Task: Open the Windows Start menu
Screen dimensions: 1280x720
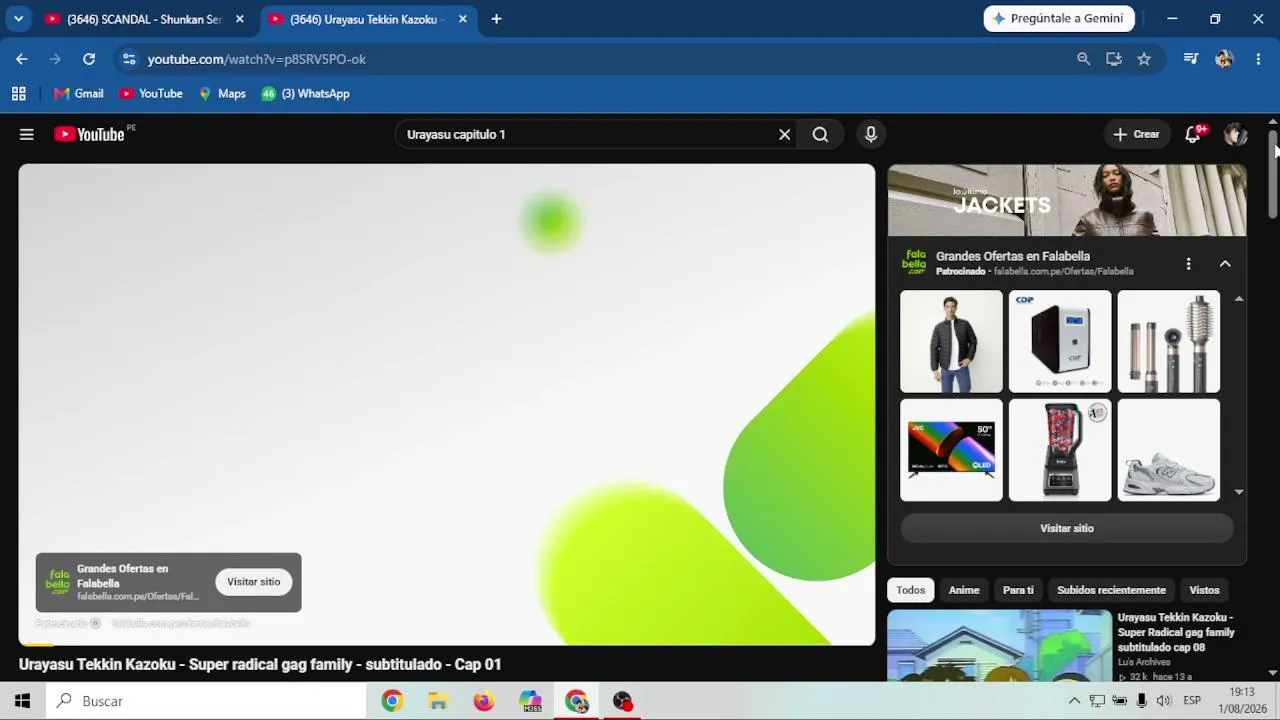Action: click(x=22, y=701)
